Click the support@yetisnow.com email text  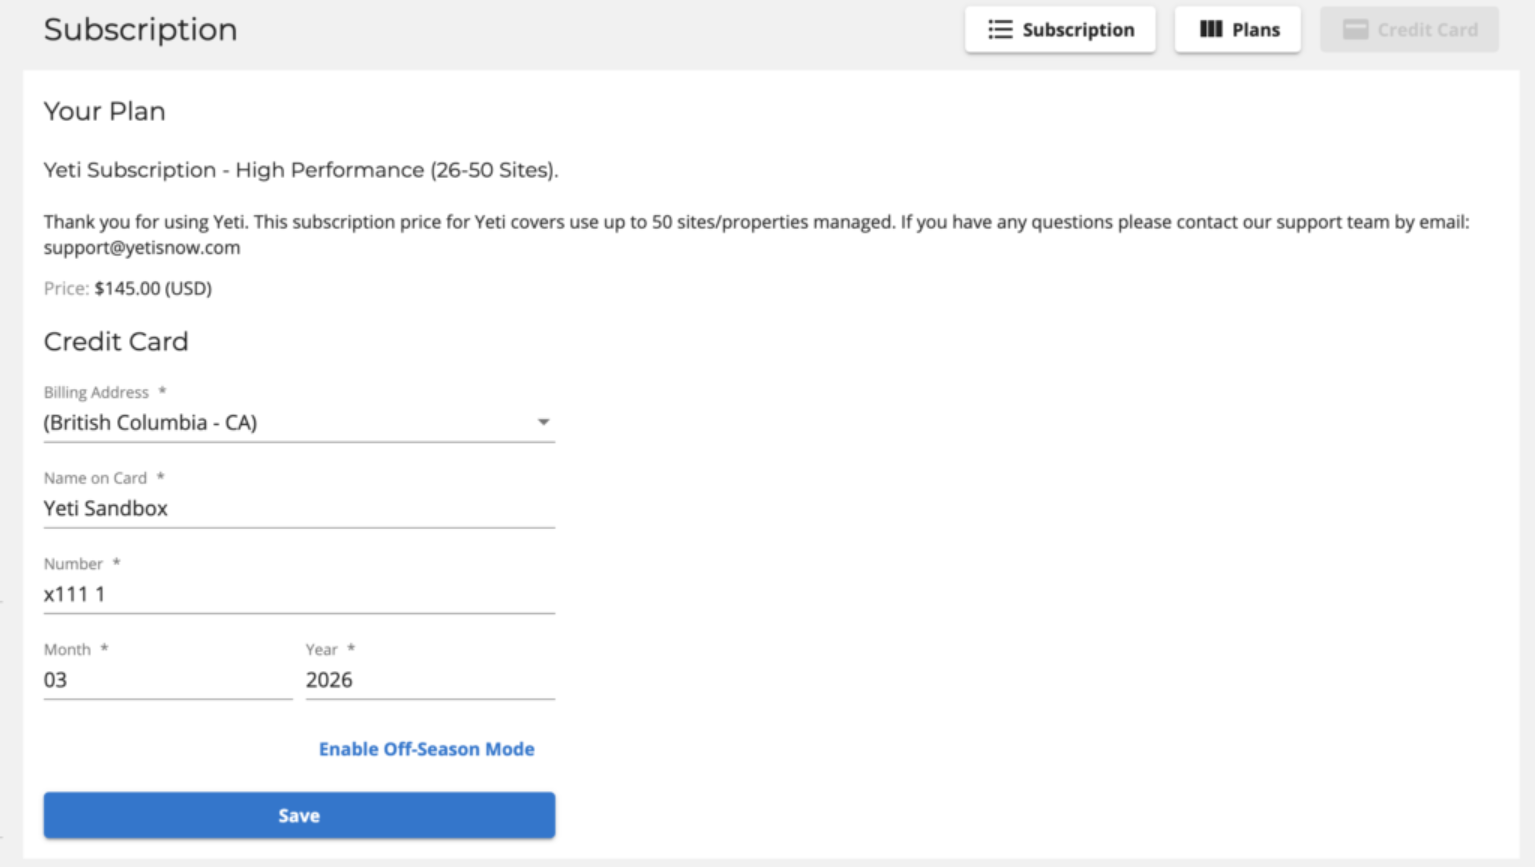click(142, 248)
